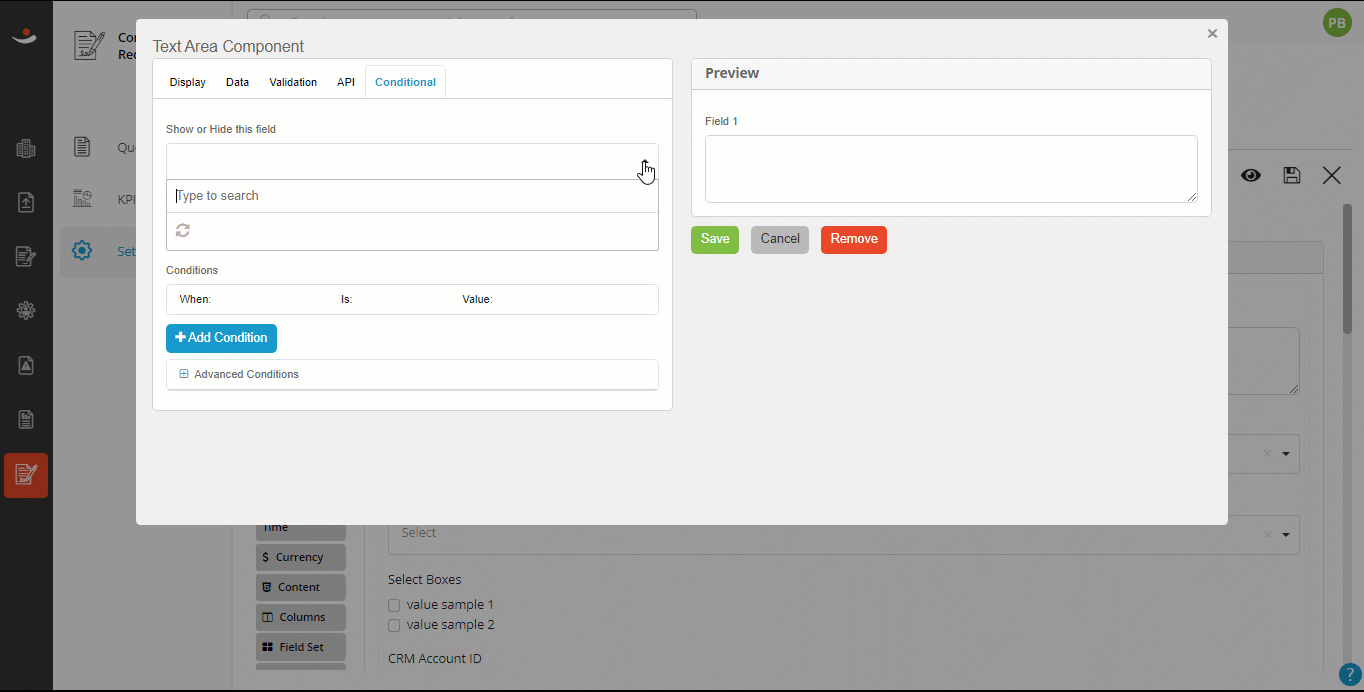The image size is (1364, 692).
Task: Open the image document sidebar icon
Action: [x=26, y=365]
